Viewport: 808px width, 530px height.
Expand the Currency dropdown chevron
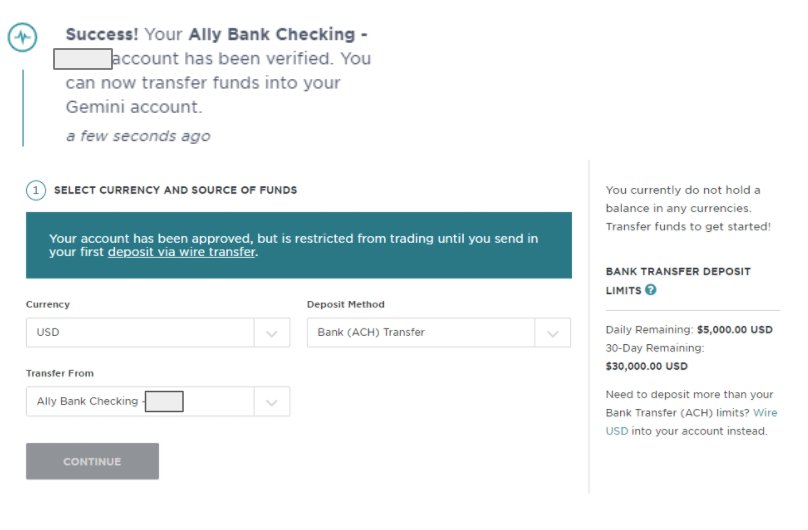pyautogui.click(x=272, y=333)
